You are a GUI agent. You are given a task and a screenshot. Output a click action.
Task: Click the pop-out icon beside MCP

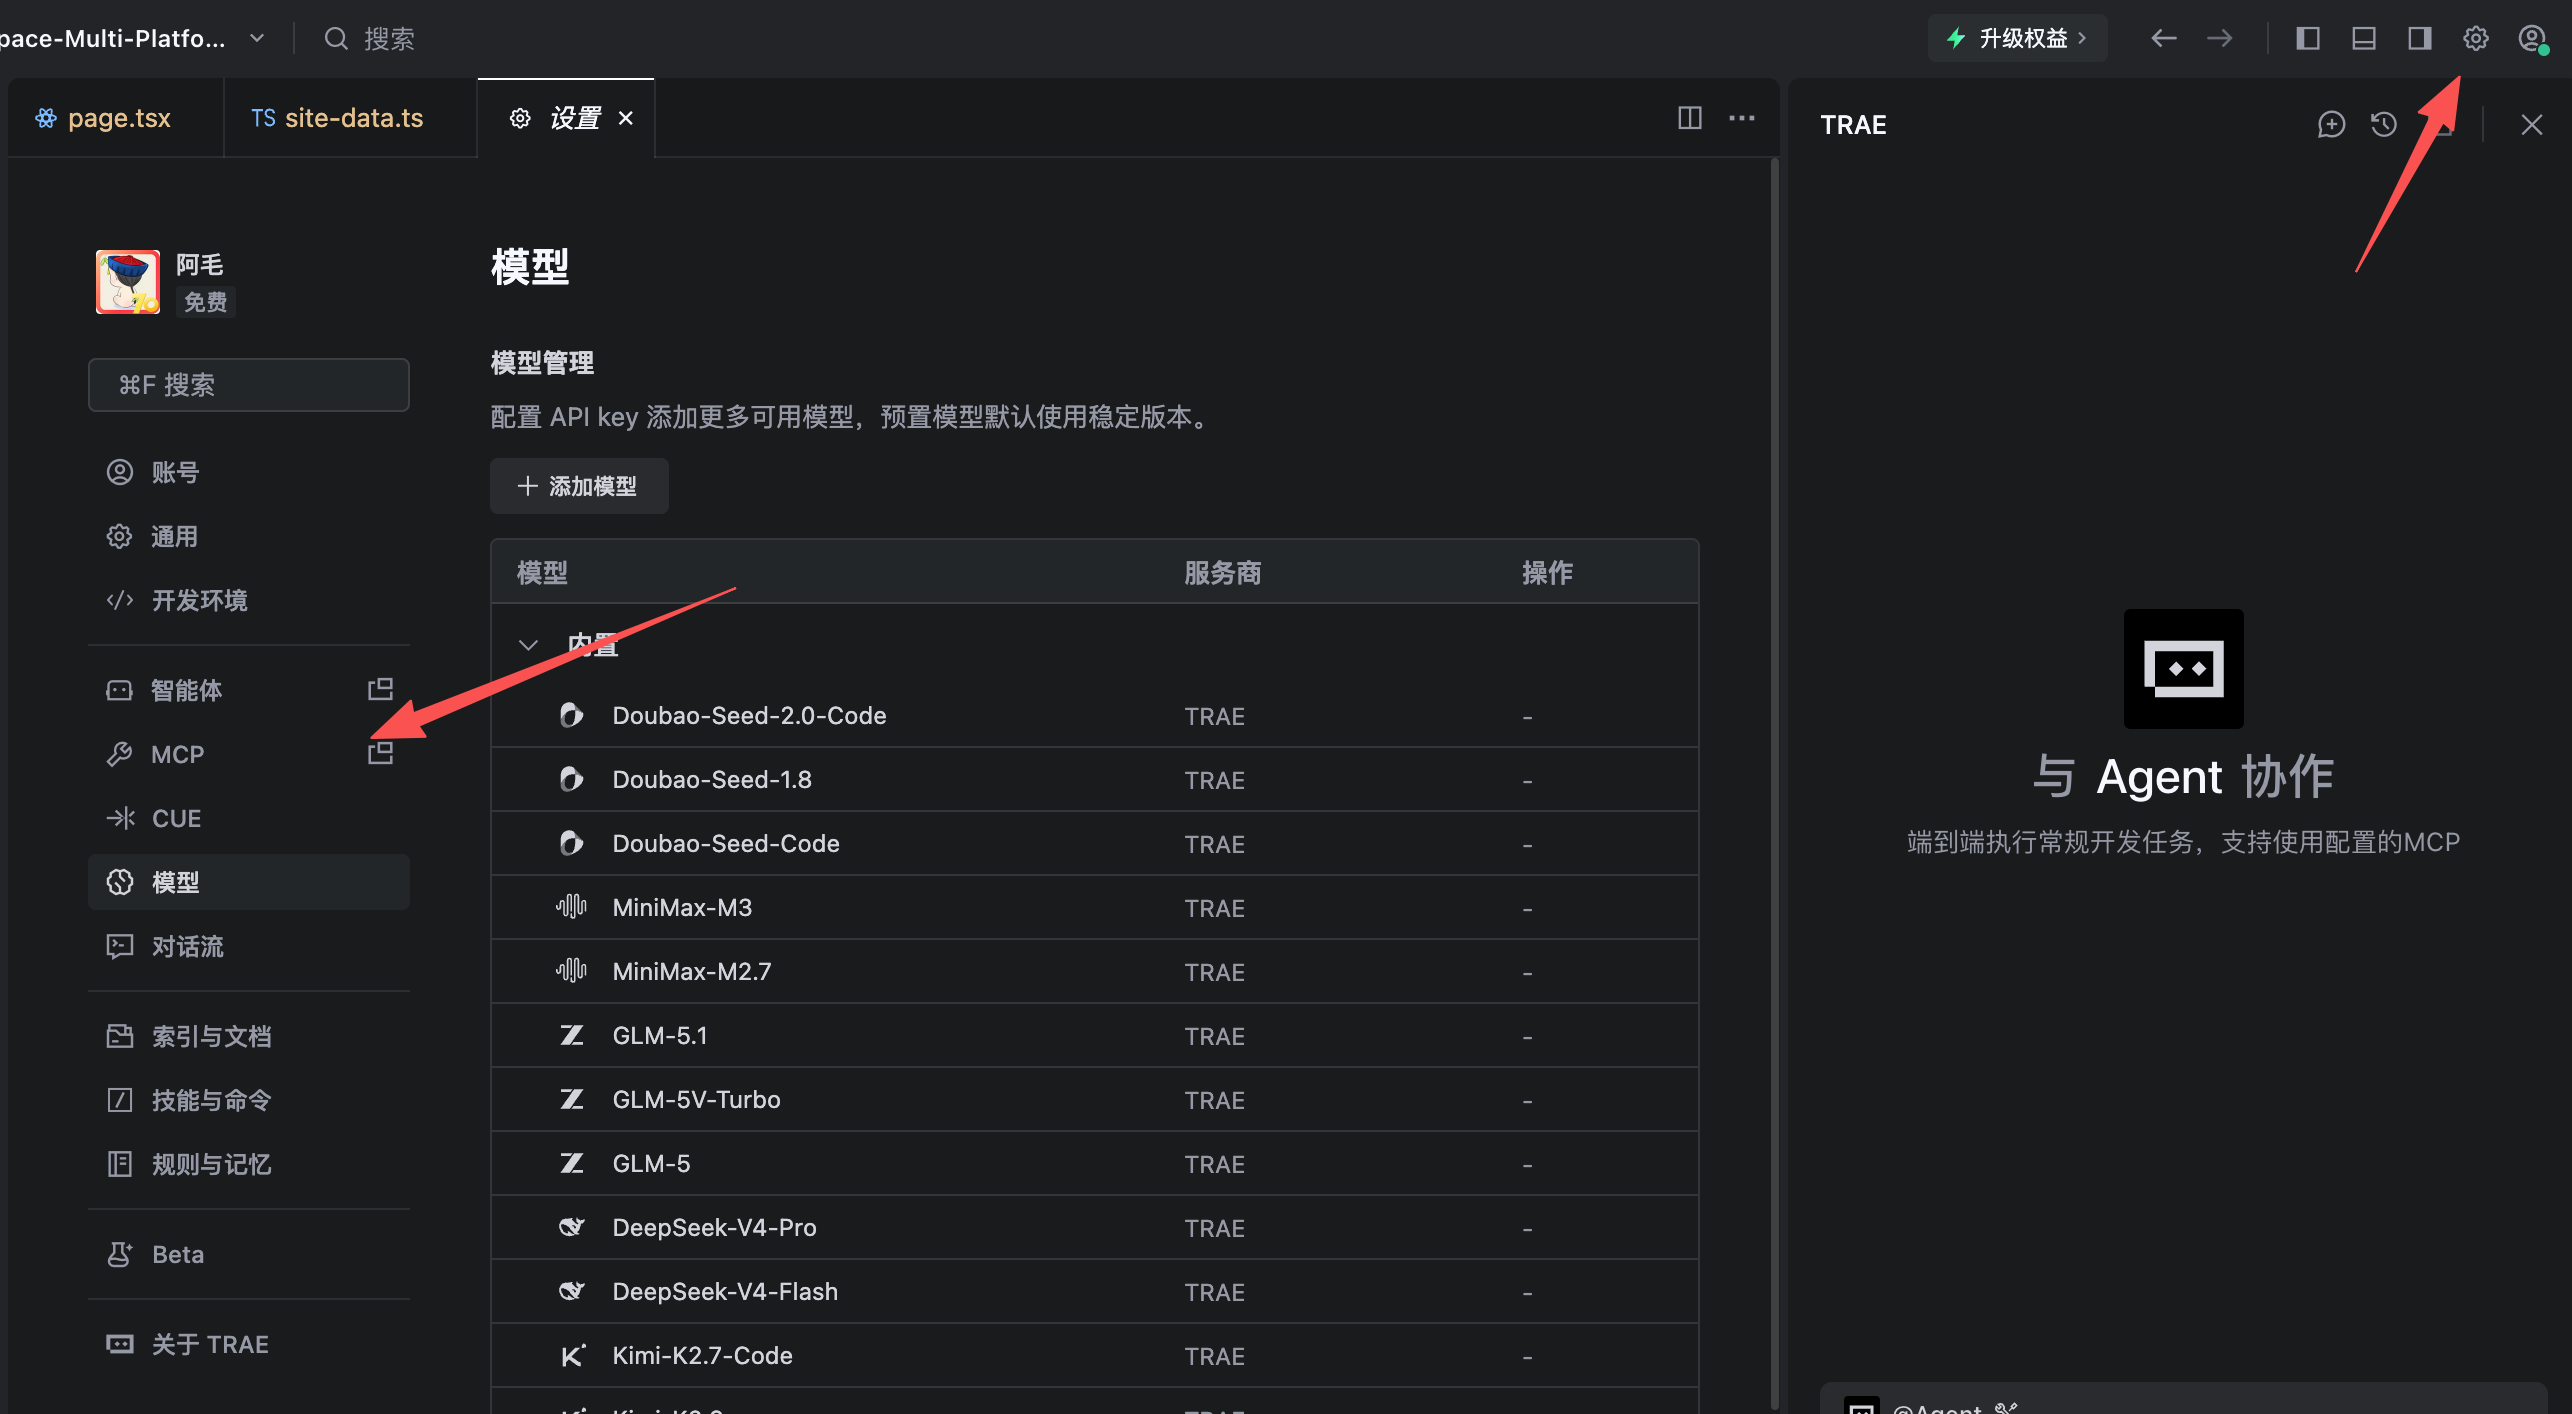coord(380,754)
